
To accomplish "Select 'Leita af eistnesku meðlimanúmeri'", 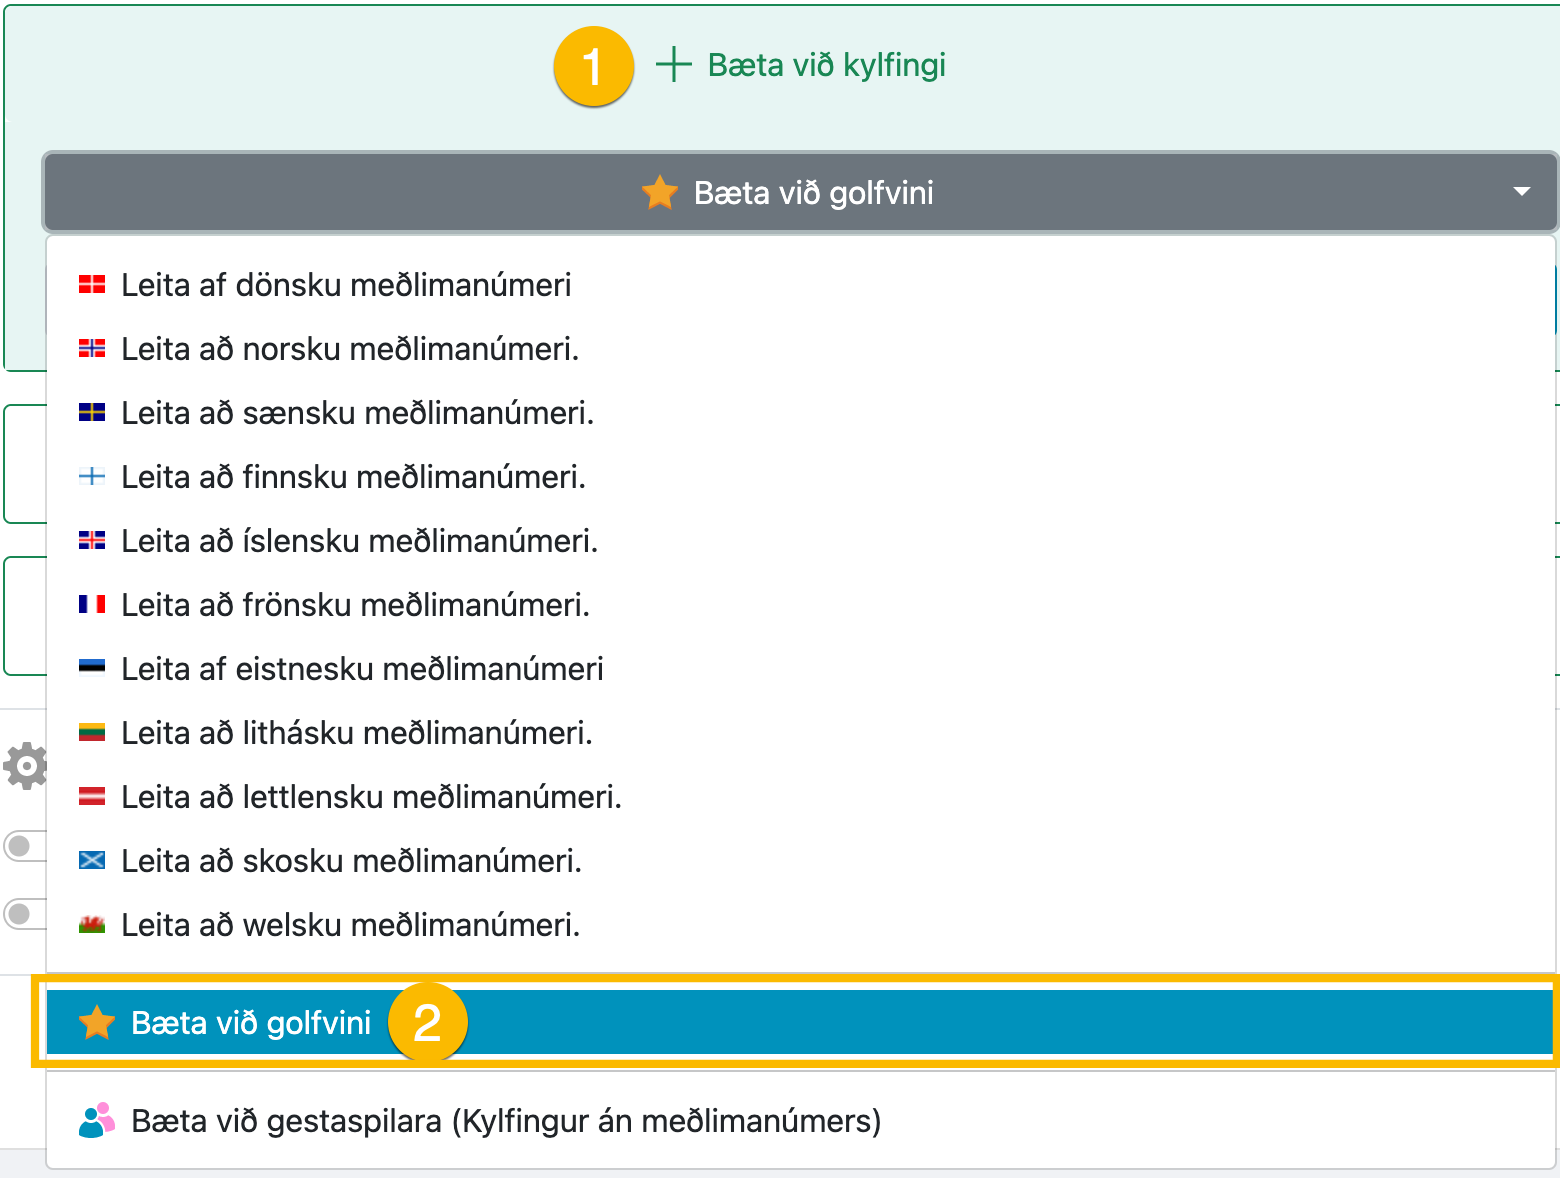I will [362, 669].
